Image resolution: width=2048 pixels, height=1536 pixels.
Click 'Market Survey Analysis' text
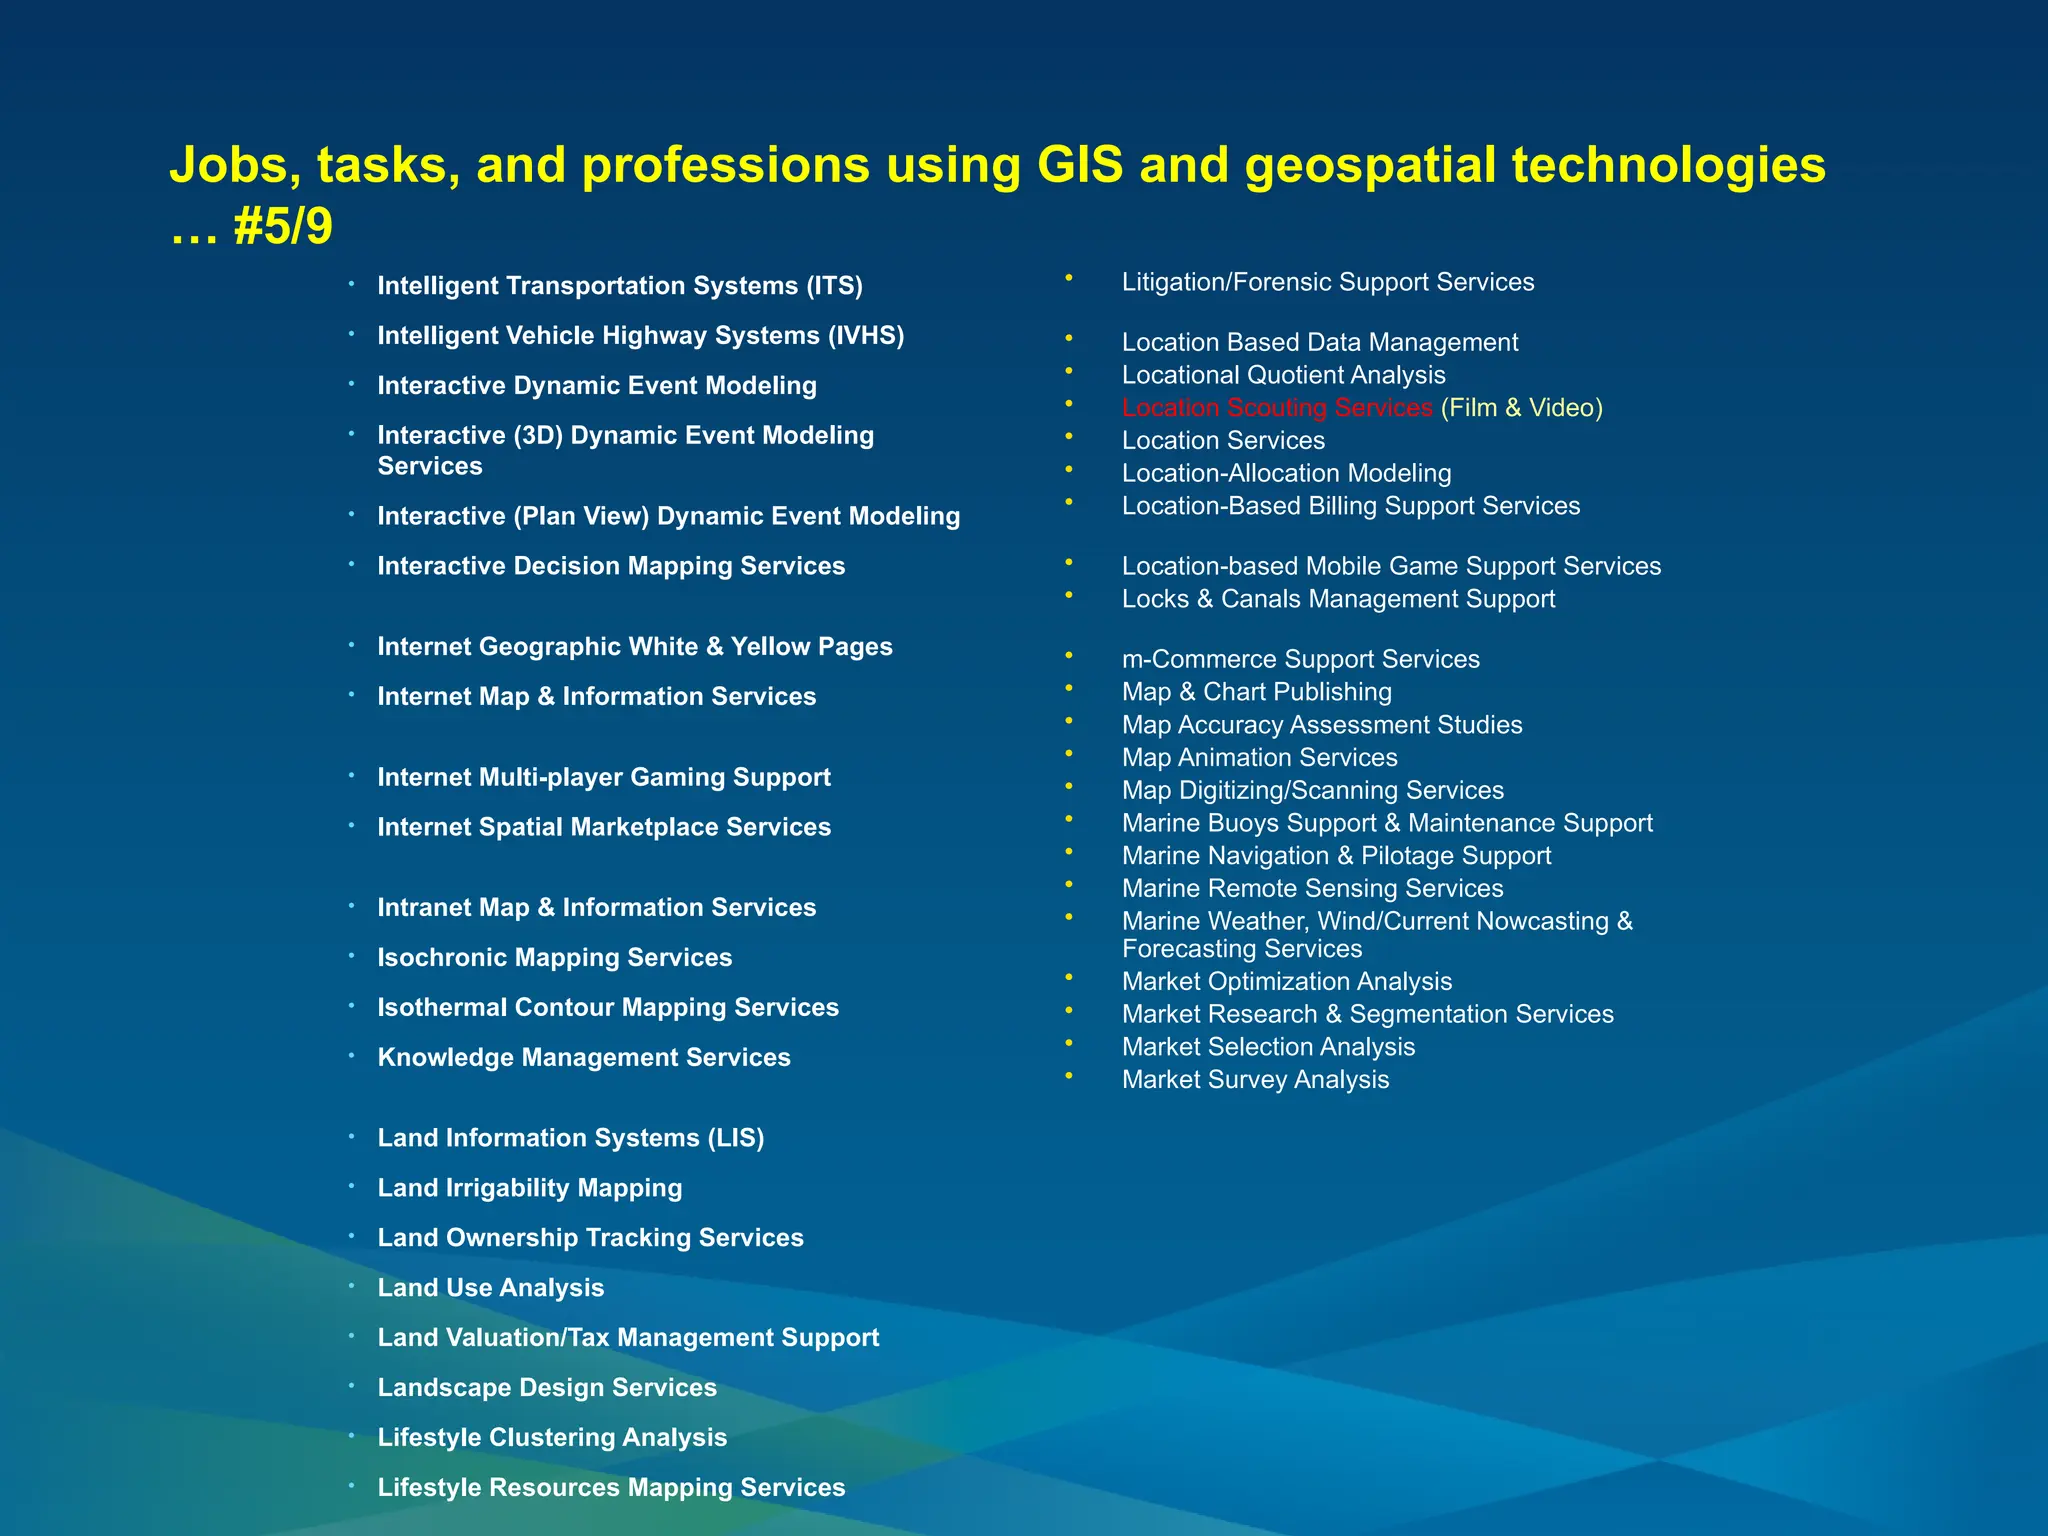click(1255, 1081)
